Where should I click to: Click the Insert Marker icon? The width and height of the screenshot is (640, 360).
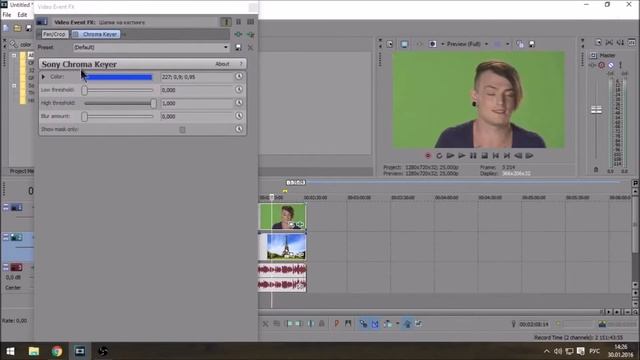pos(337,324)
